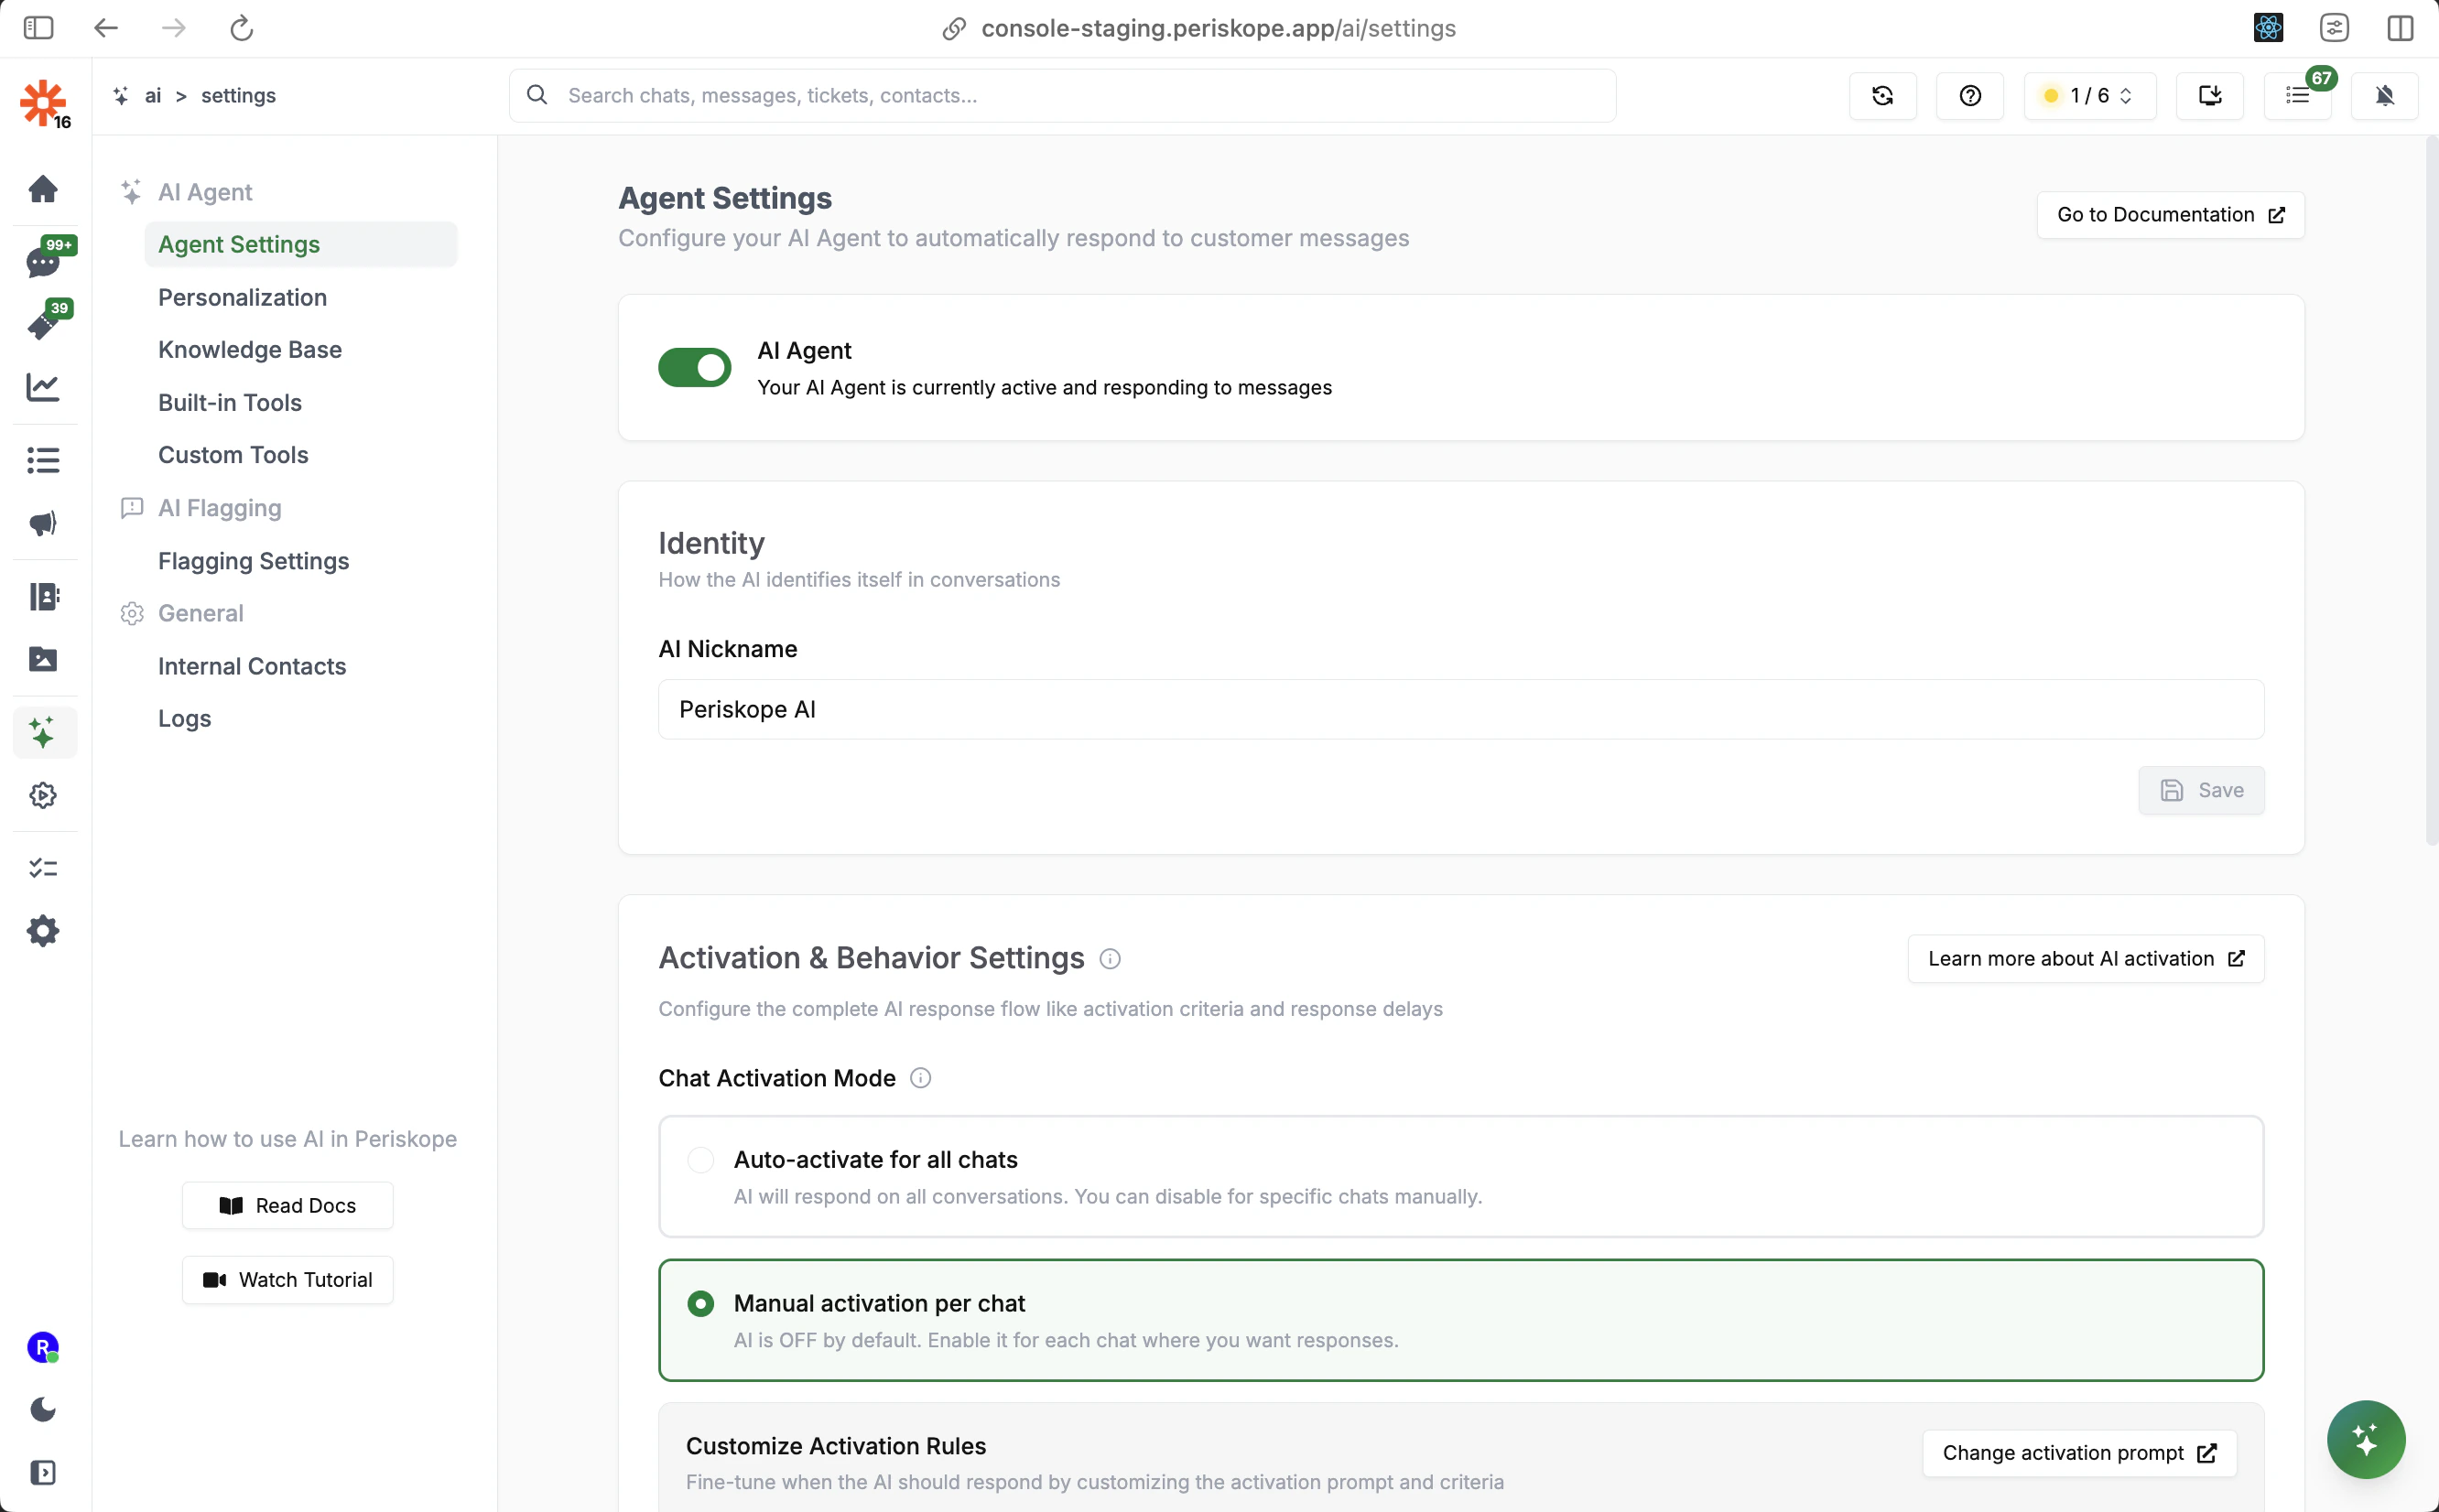Image resolution: width=2439 pixels, height=1512 pixels.
Task: Open the Home icon in left sidebar
Action: [43, 189]
